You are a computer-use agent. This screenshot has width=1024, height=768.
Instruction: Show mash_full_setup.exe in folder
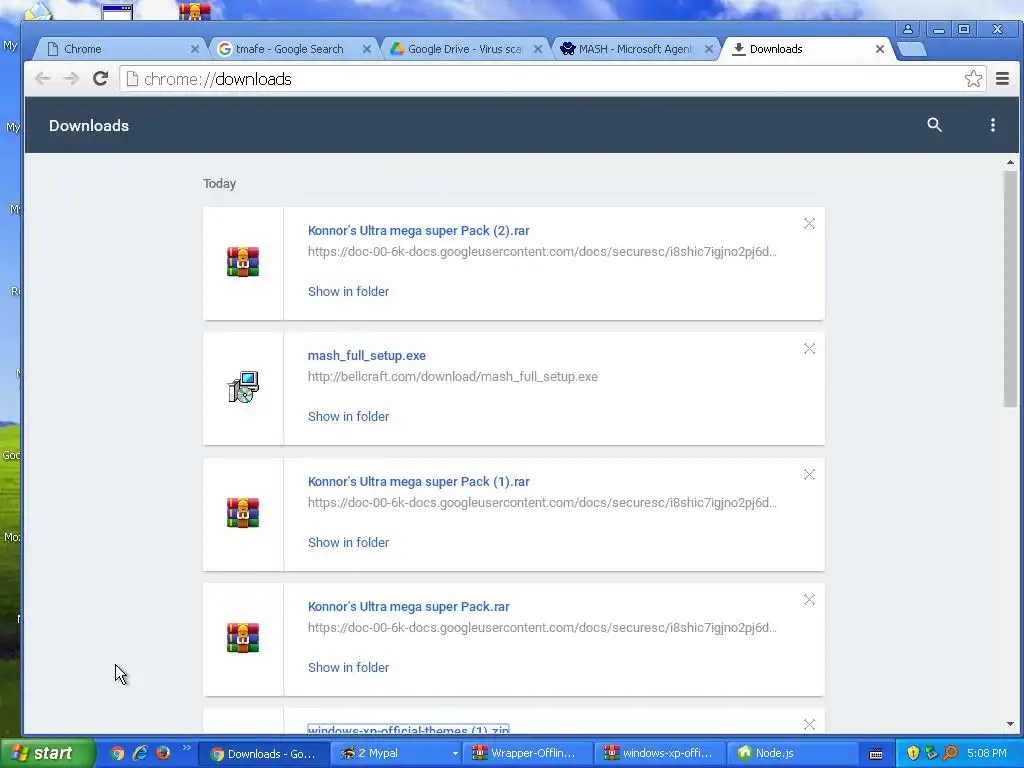point(348,416)
